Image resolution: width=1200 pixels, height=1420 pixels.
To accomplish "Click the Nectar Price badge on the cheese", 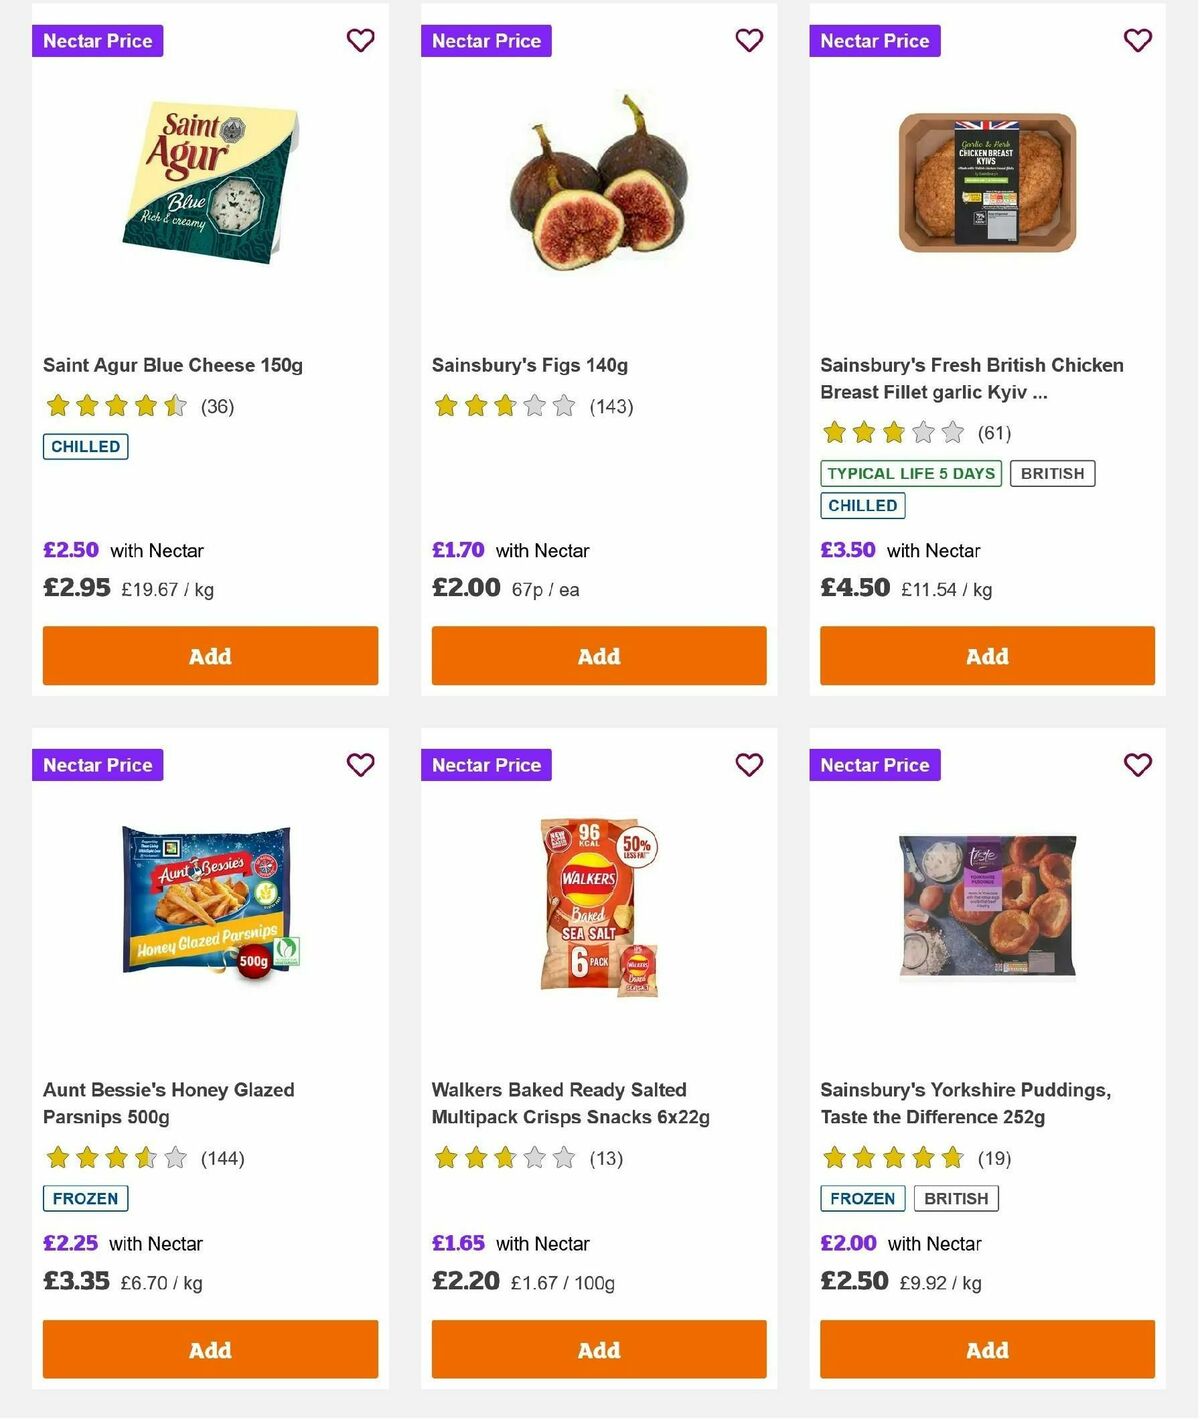I will point(97,41).
